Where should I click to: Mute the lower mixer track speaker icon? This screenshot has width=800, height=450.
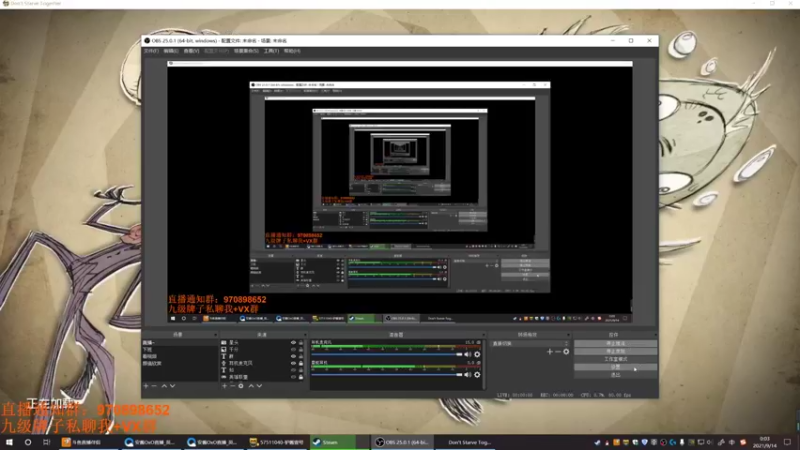click(467, 374)
